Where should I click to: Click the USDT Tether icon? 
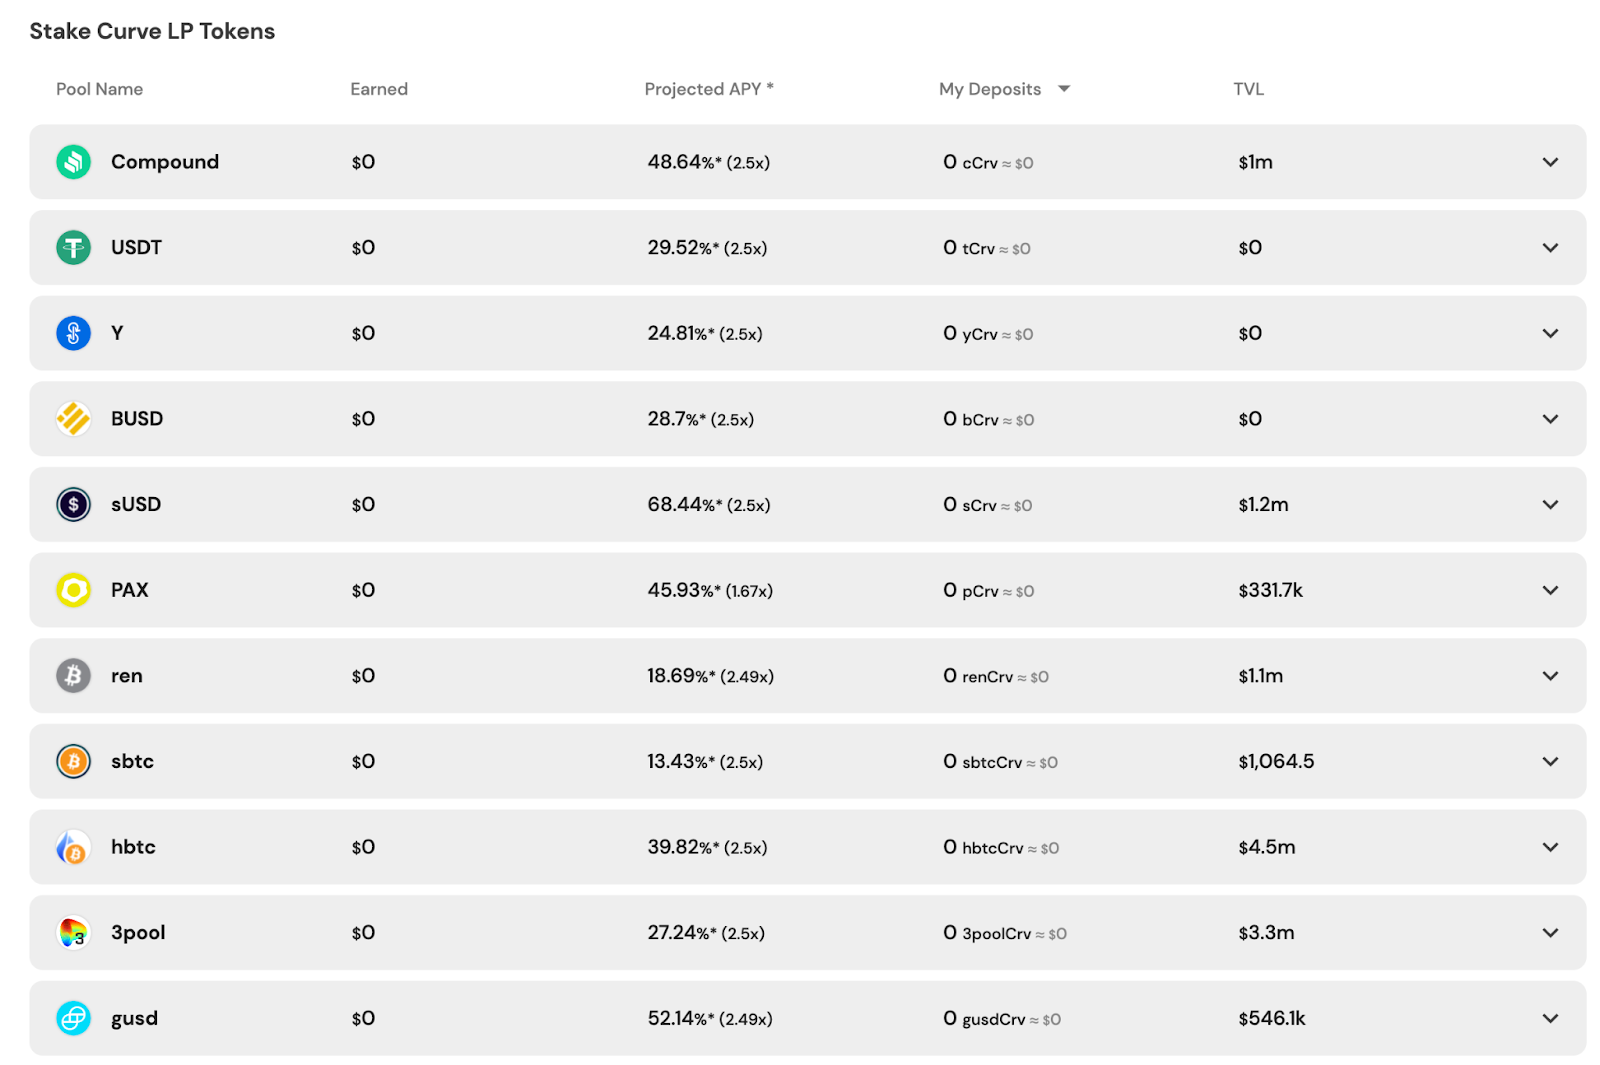pos(73,247)
